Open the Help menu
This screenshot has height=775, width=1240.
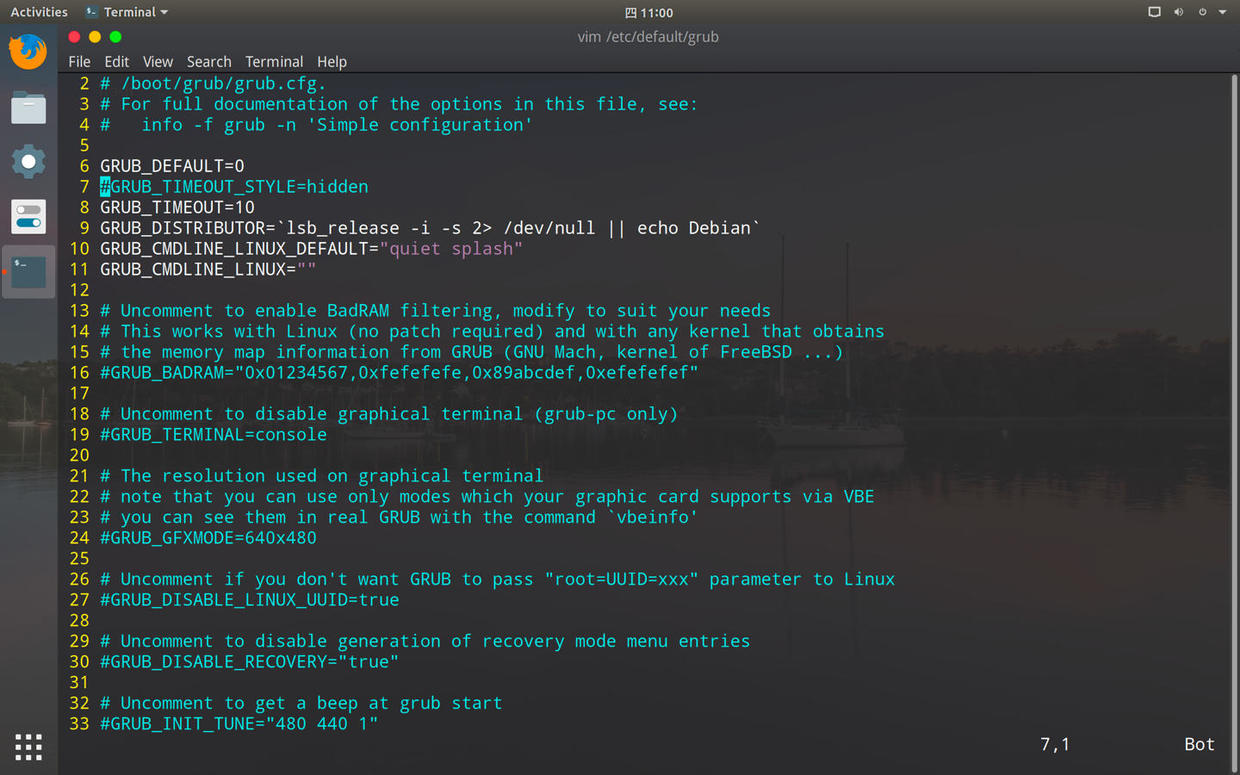(x=332, y=61)
